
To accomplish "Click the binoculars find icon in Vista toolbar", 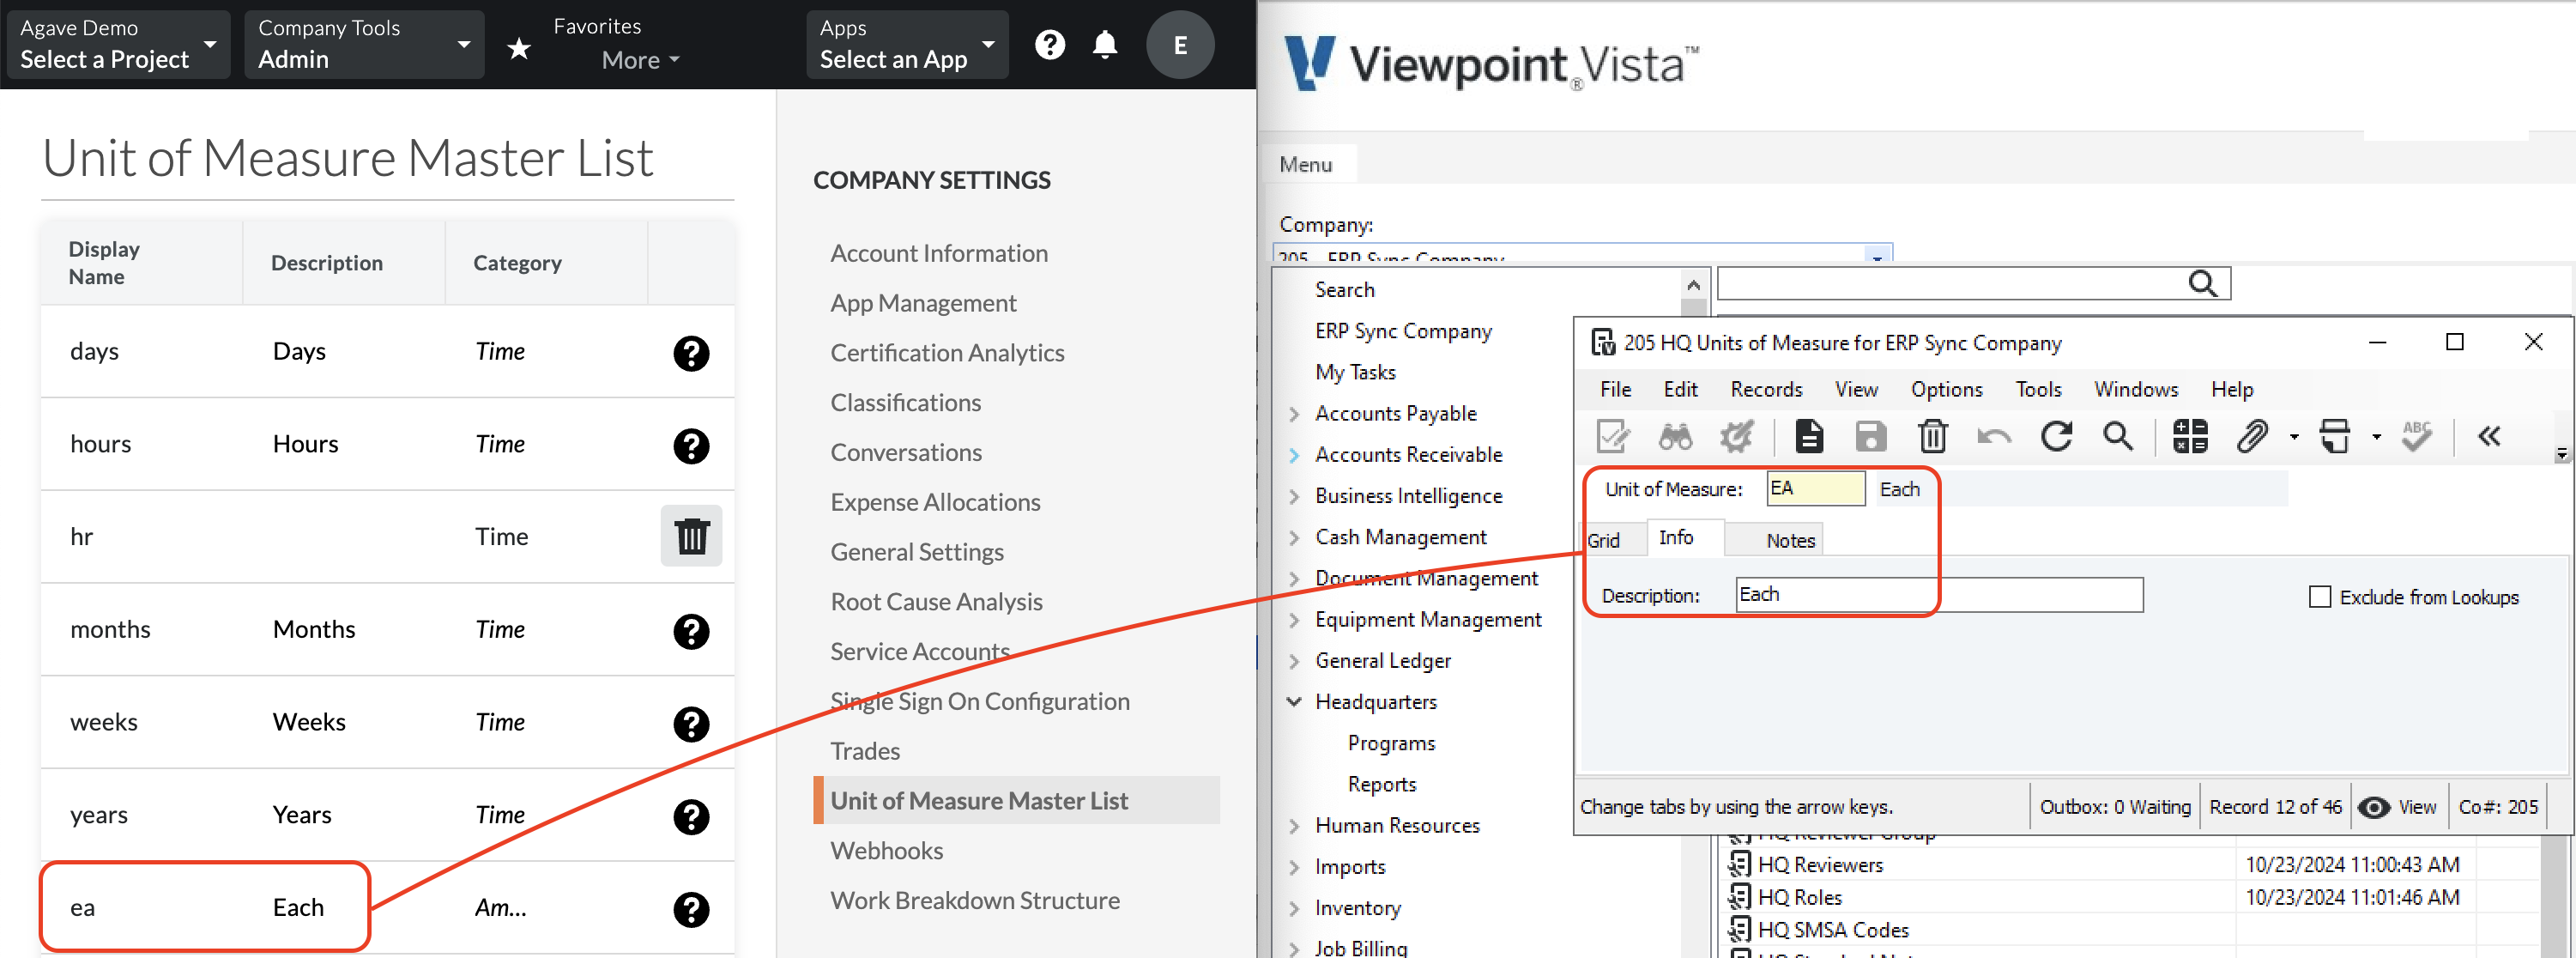I will (1675, 437).
